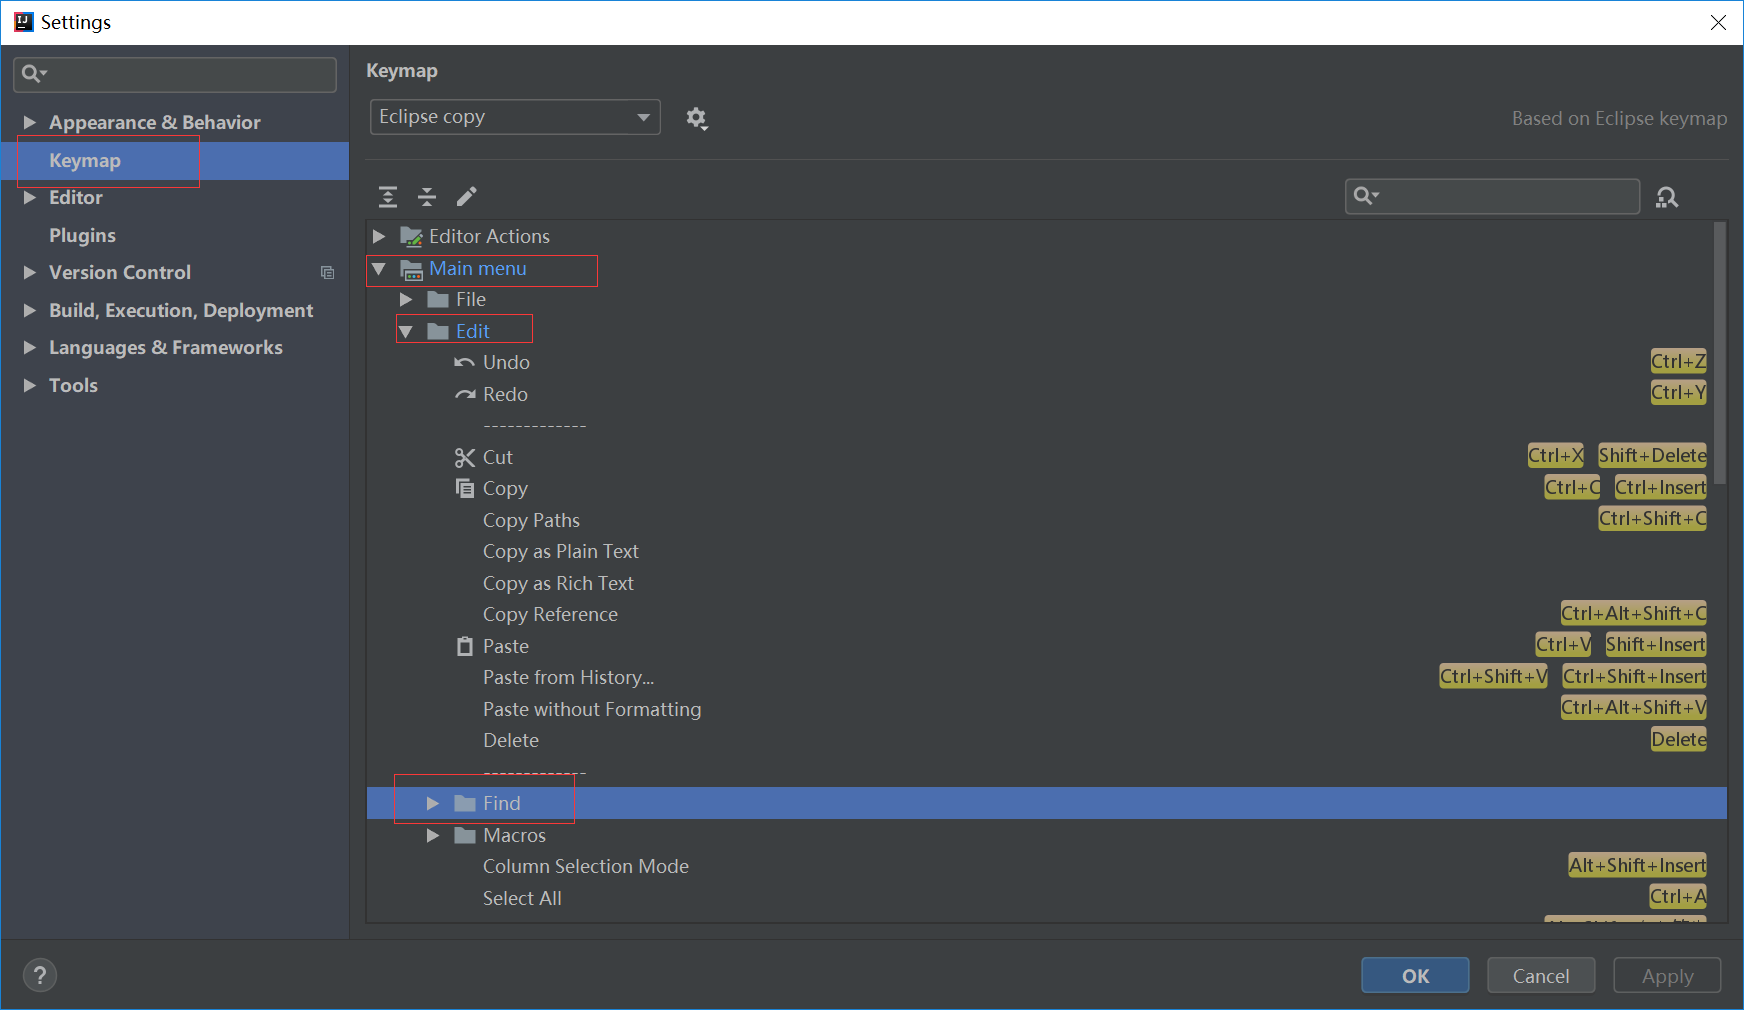The height and width of the screenshot is (1010, 1744).
Task: Open the help question mark button
Action: click(x=40, y=975)
